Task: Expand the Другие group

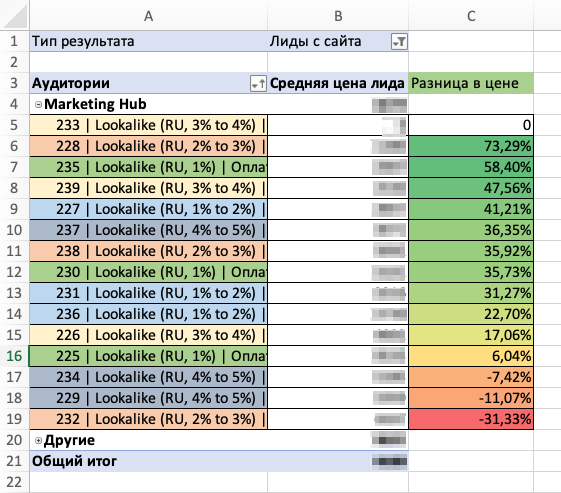Action: click(38, 440)
